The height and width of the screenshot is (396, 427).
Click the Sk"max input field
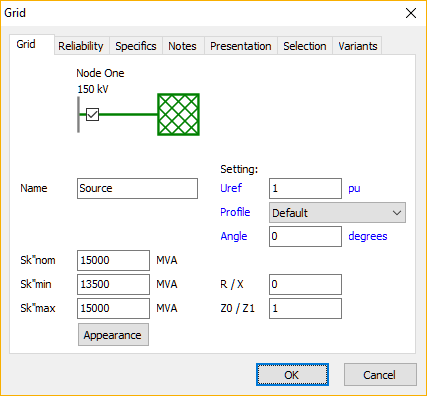[x=113, y=308]
